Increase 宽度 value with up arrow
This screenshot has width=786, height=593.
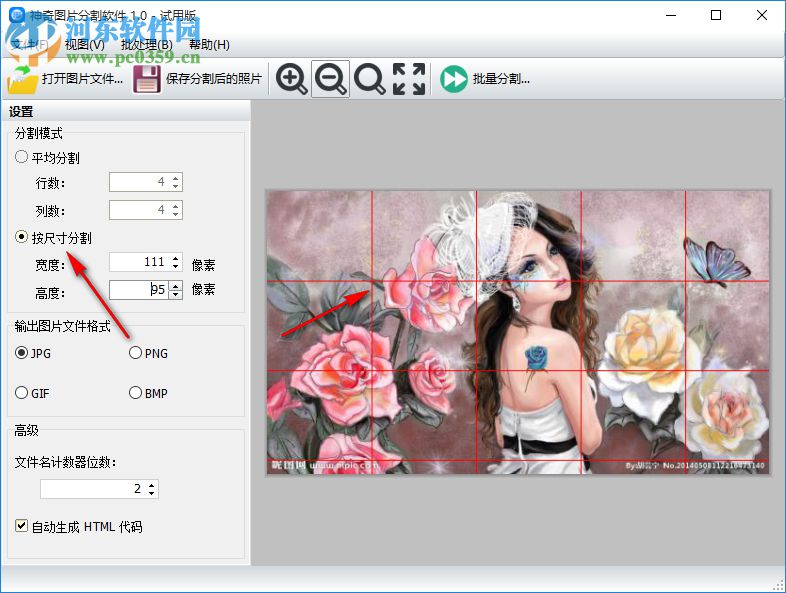click(x=175, y=258)
